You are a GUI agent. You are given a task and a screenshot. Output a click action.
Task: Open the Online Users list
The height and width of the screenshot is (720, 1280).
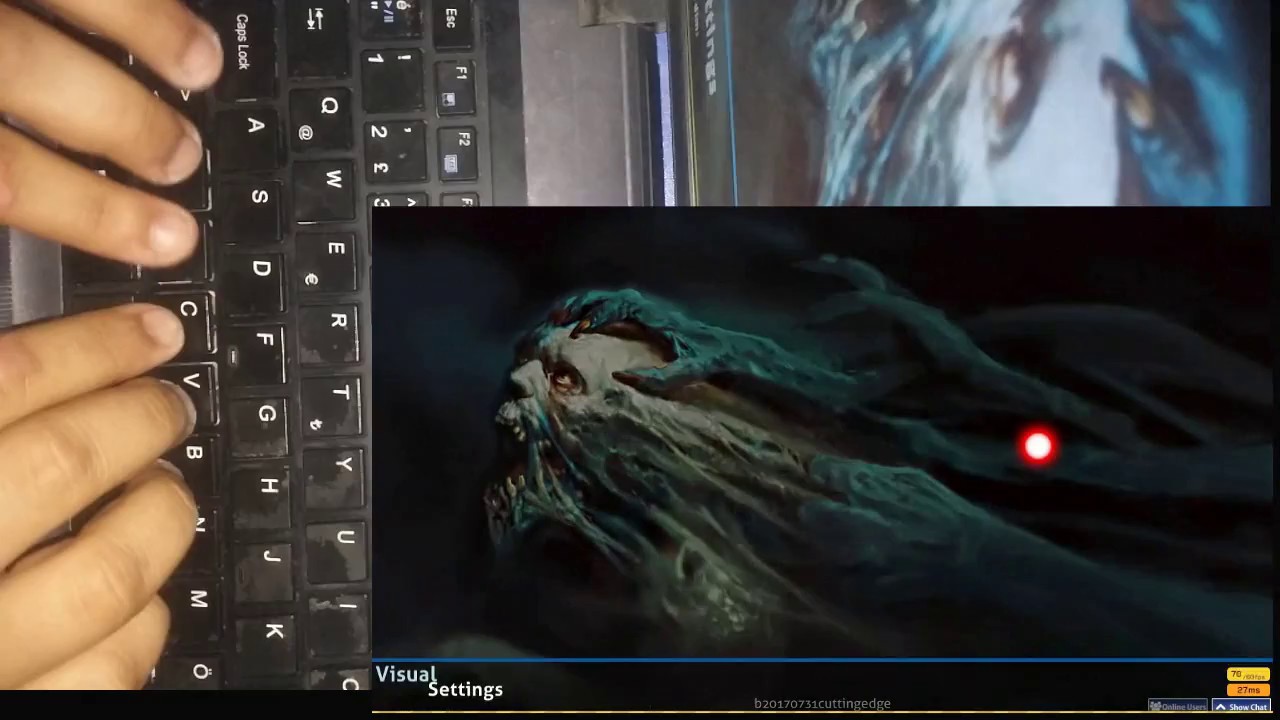coord(1178,707)
